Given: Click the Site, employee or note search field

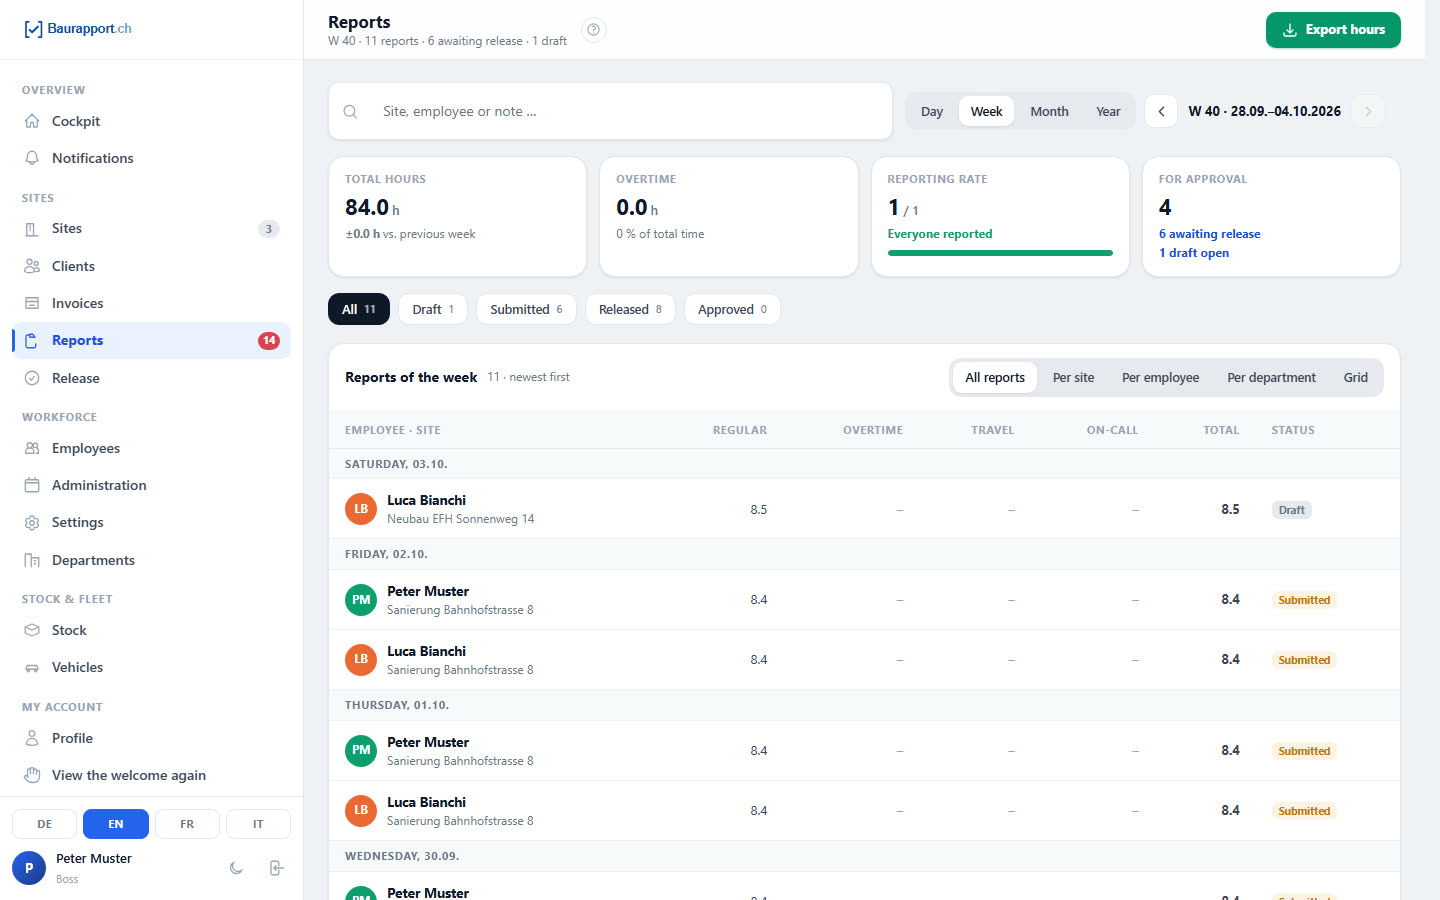Looking at the screenshot, I should (x=610, y=111).
